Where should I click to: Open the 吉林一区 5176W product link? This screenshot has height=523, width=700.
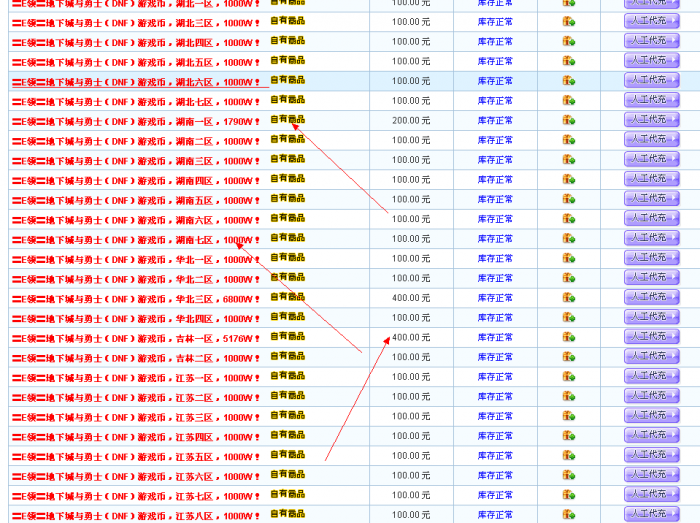(136, 338)
